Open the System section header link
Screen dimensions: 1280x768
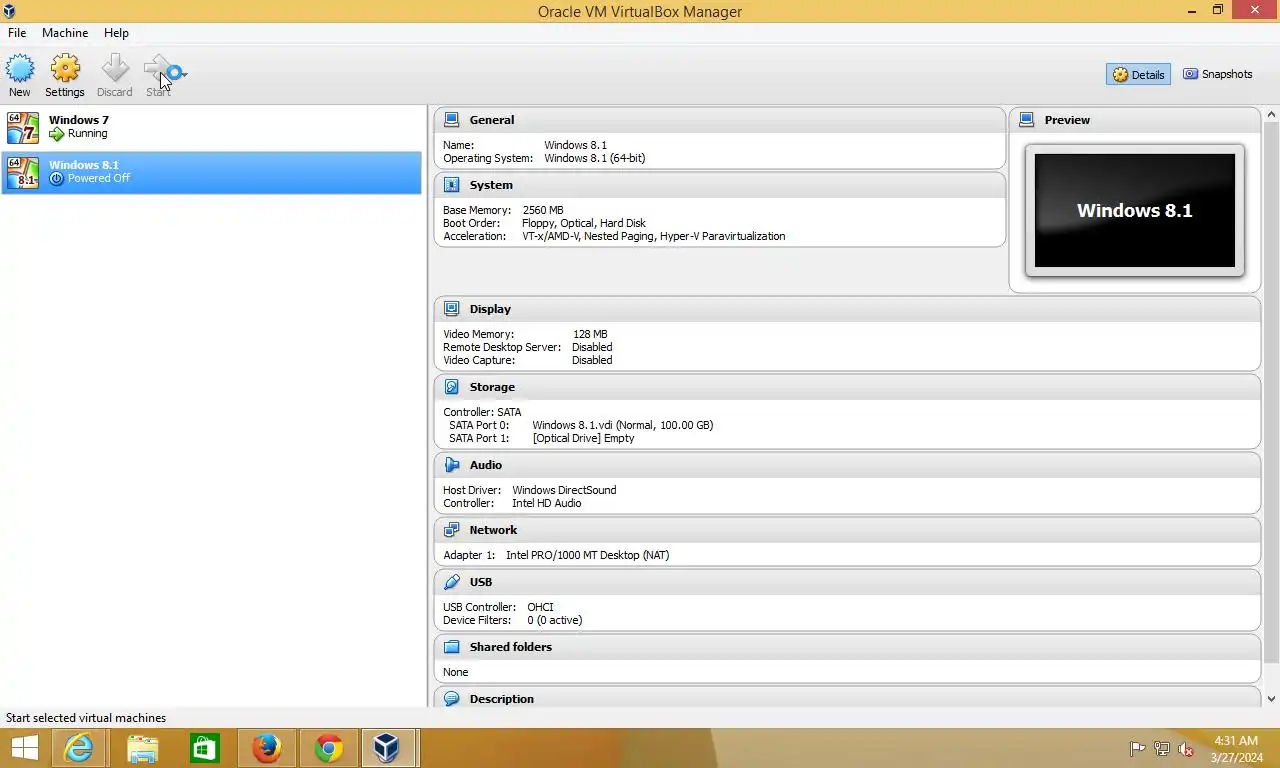coord(491,185)
